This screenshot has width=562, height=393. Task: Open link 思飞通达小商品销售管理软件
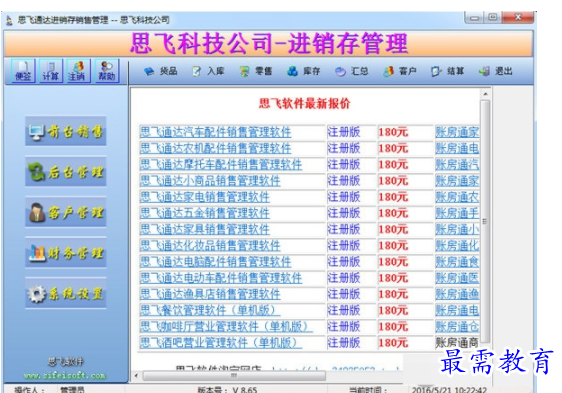(x=210, y=181)
